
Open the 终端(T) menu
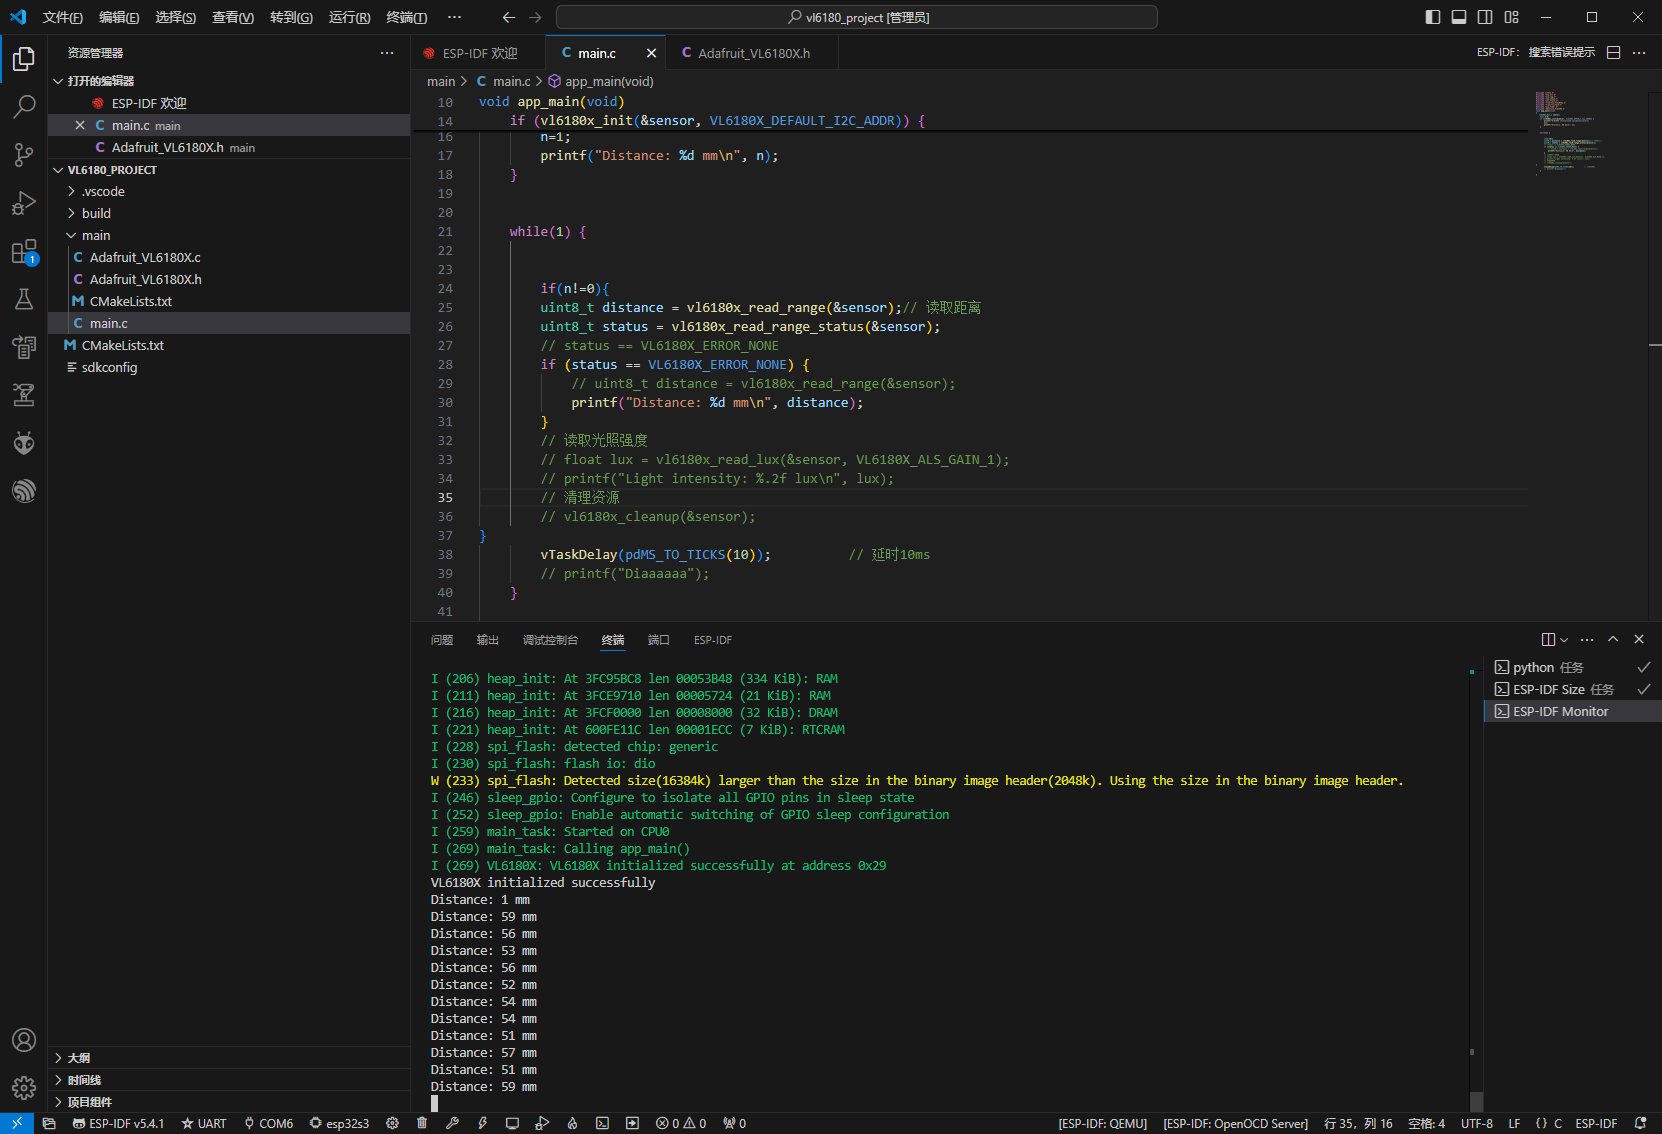406,17
